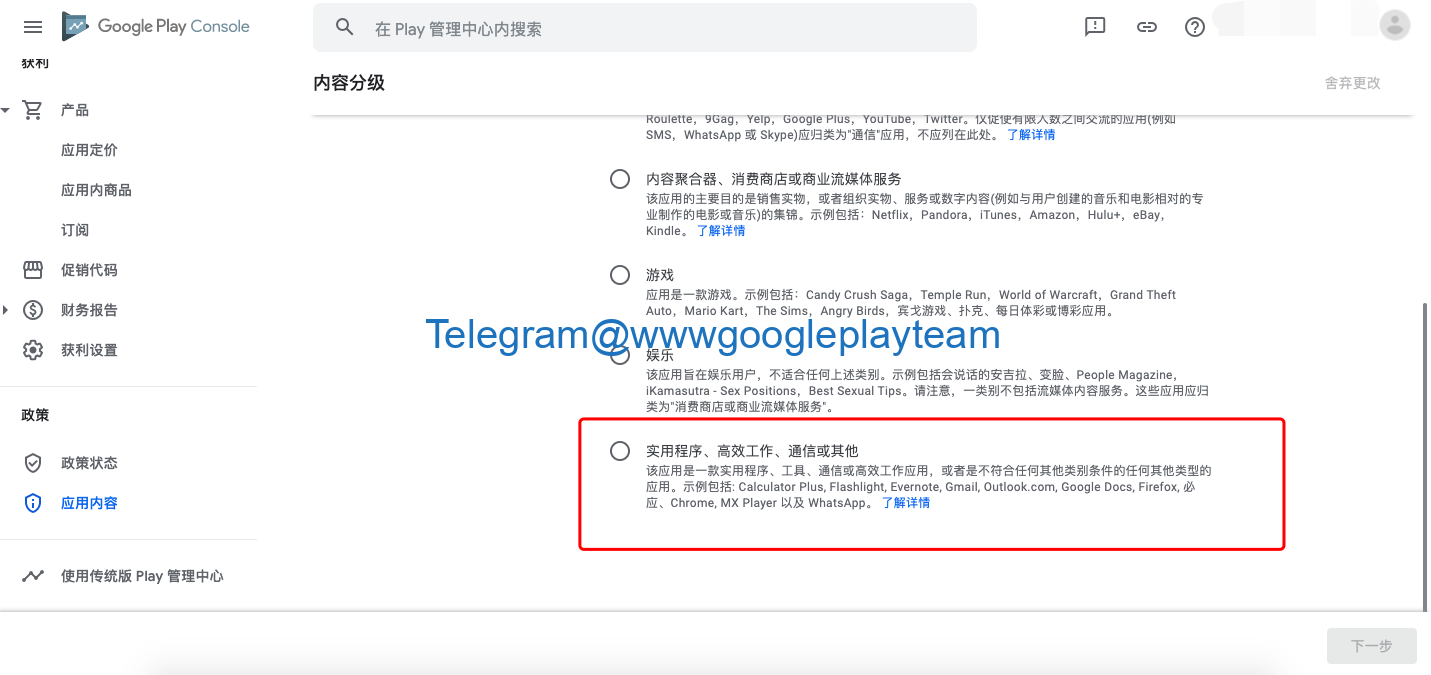Open 应用定价 in sidebar

tap(89, 150)
